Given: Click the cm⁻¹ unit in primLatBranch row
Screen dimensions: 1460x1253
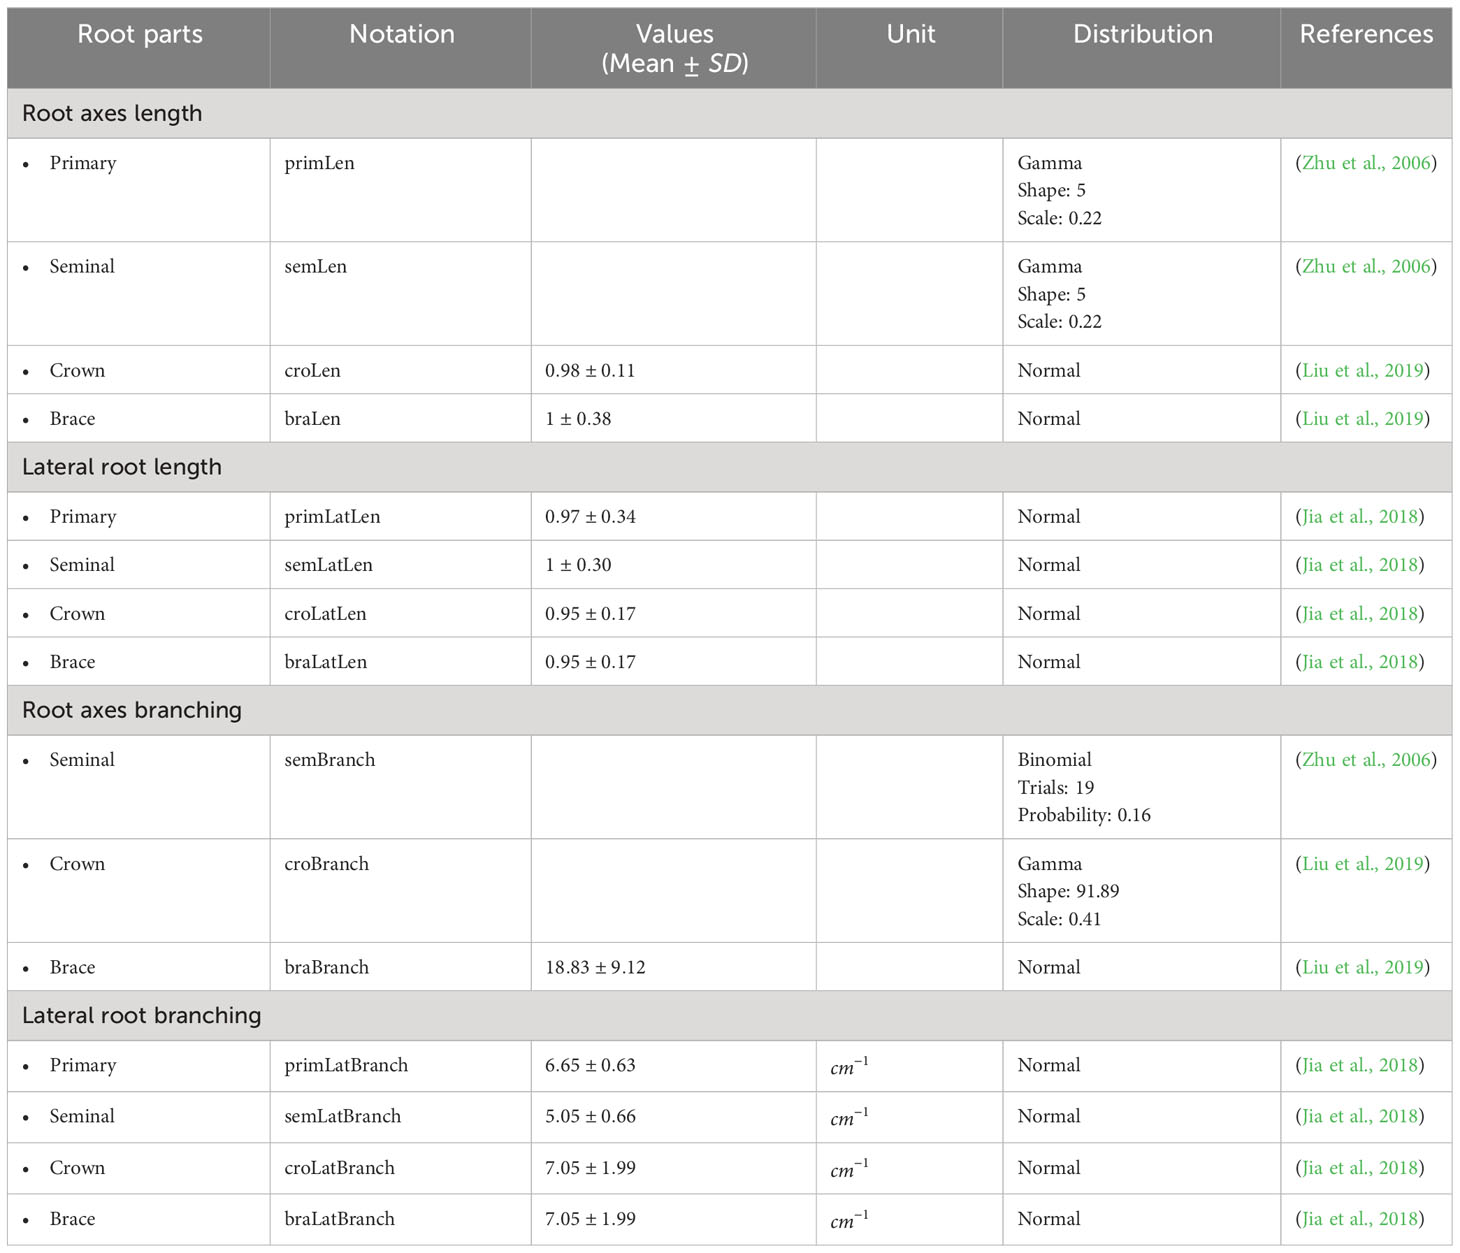Looking at the screenshot, I should click(849, 1066).
